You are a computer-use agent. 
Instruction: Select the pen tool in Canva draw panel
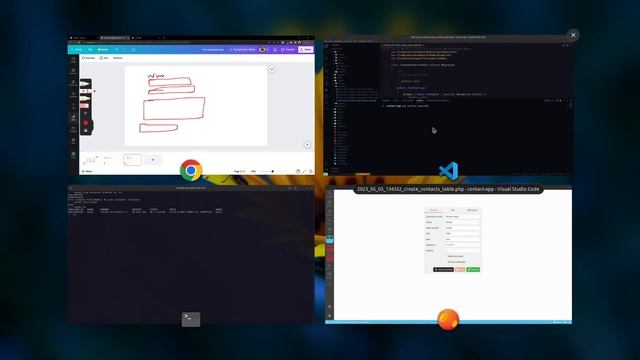click(85, 84)
